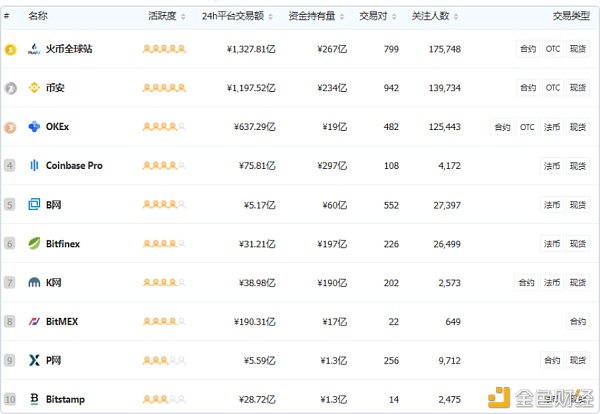This screenshot has height=414, width=600.
Task: Click the 合约 tag in K网 row
Action: (526, 283)
